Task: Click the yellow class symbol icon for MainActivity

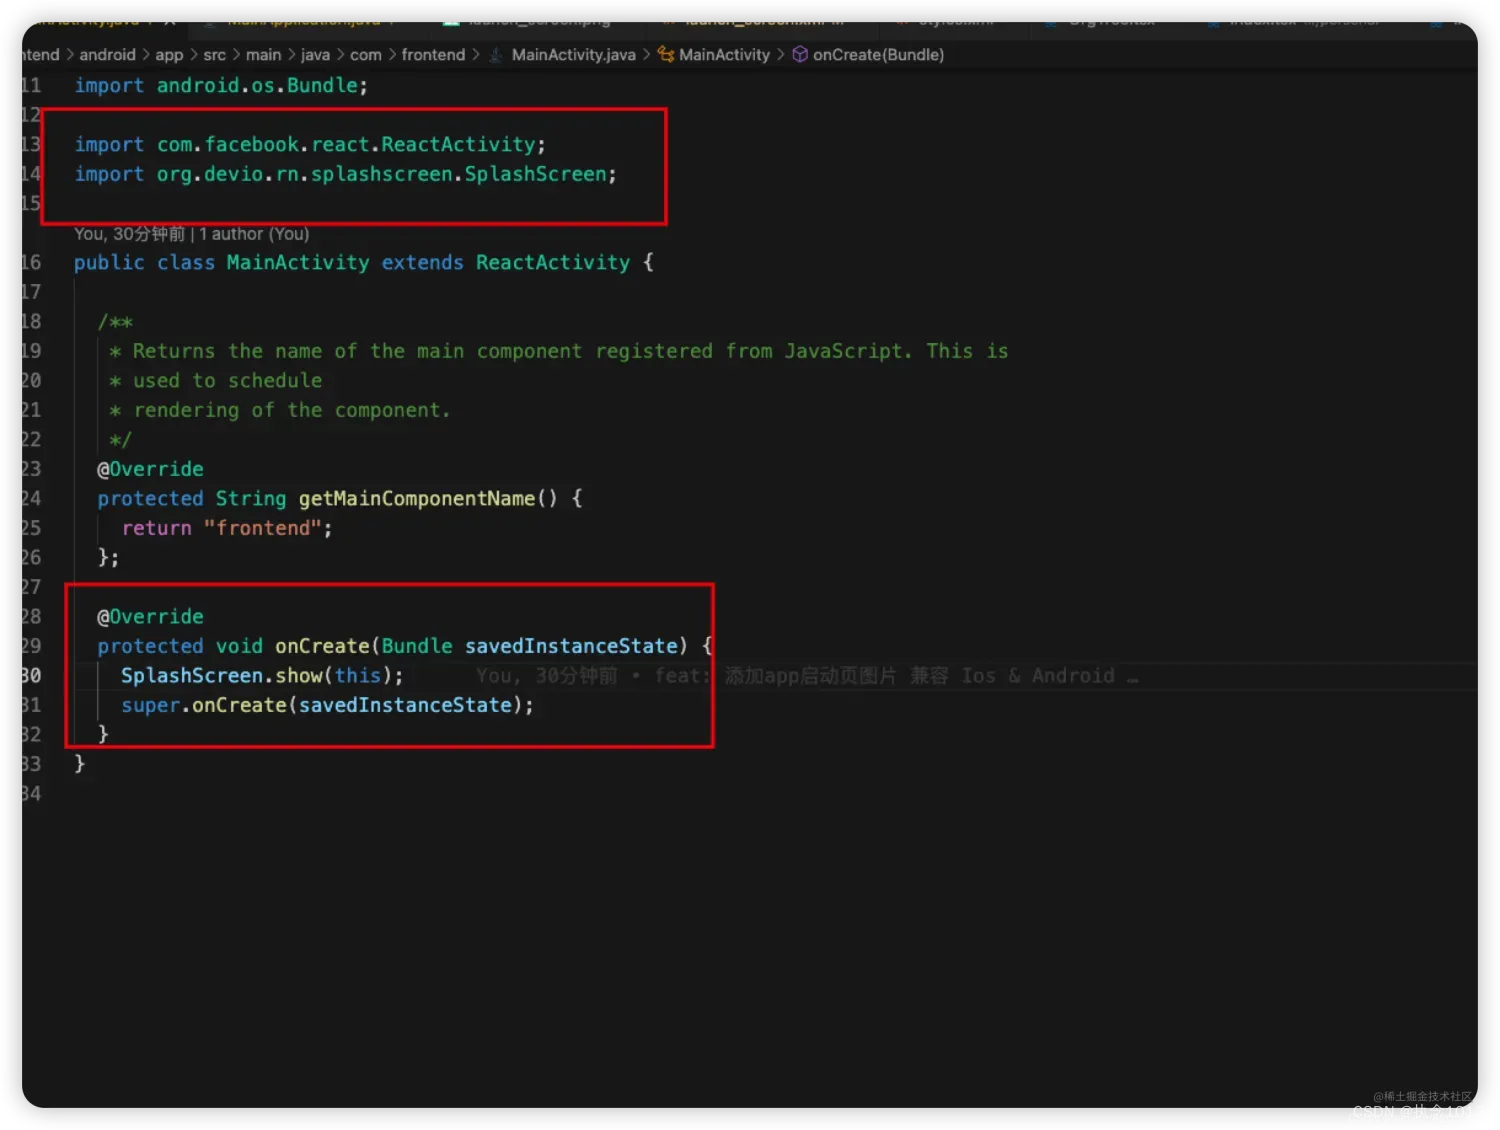Action: click(665, 55)
